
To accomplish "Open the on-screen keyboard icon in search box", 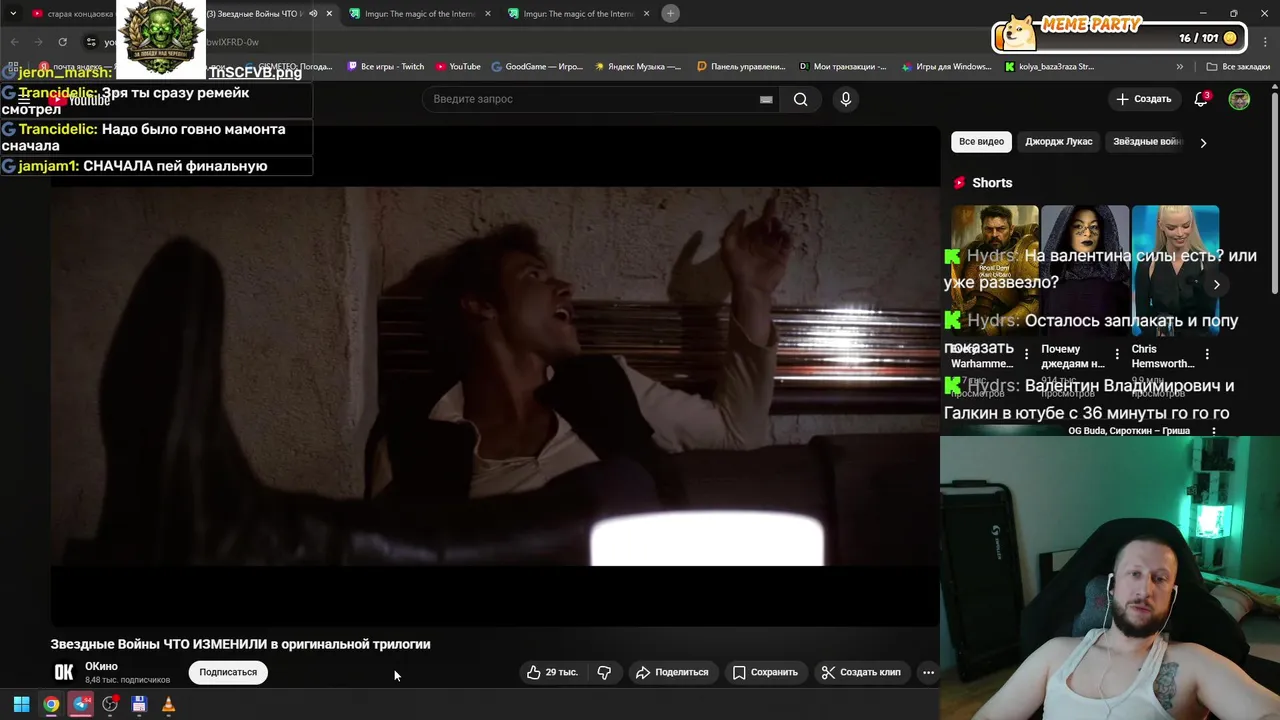I will (x=766, y=99).
